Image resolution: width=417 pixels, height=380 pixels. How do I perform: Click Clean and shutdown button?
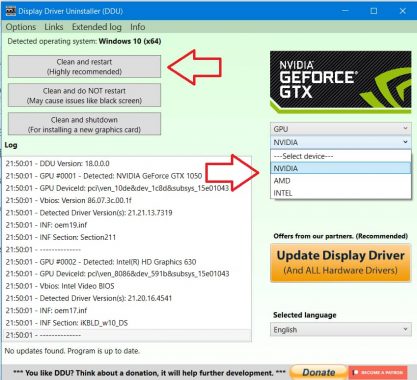84,124
